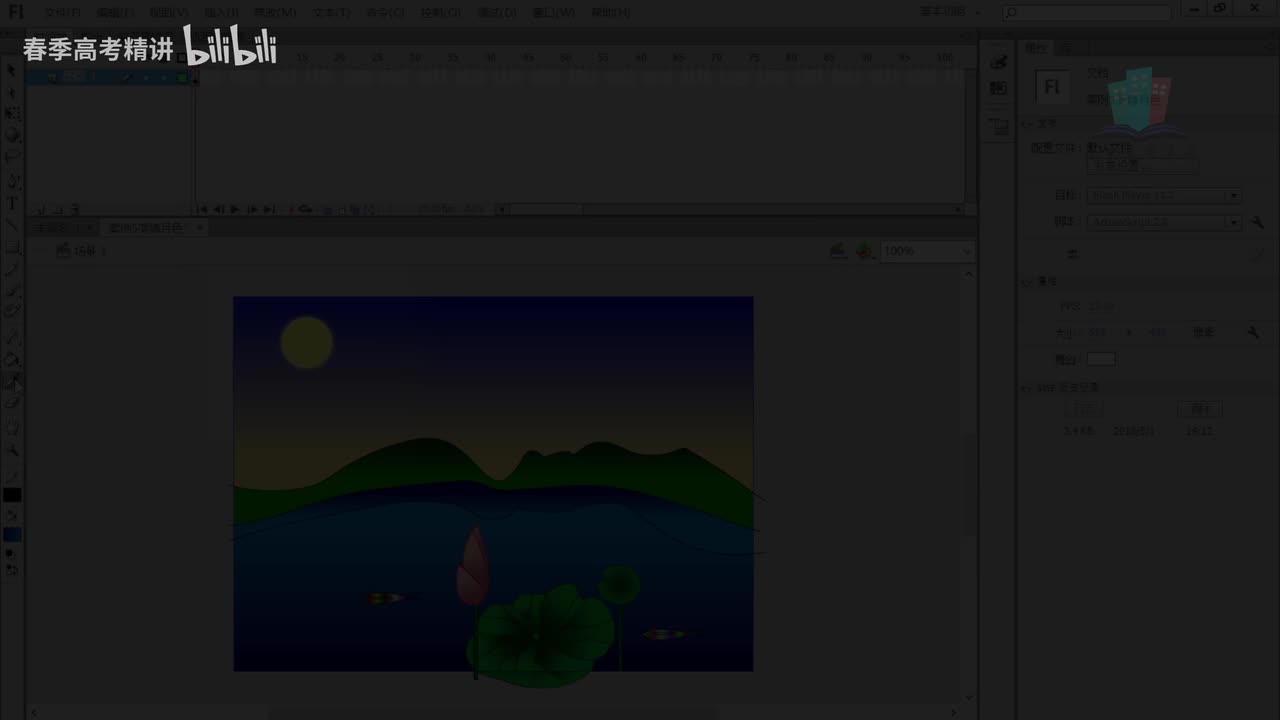Screen dimensions: 1280x720
Task: Open the Flash Player target dropdown
Action: coord(1164,196)
